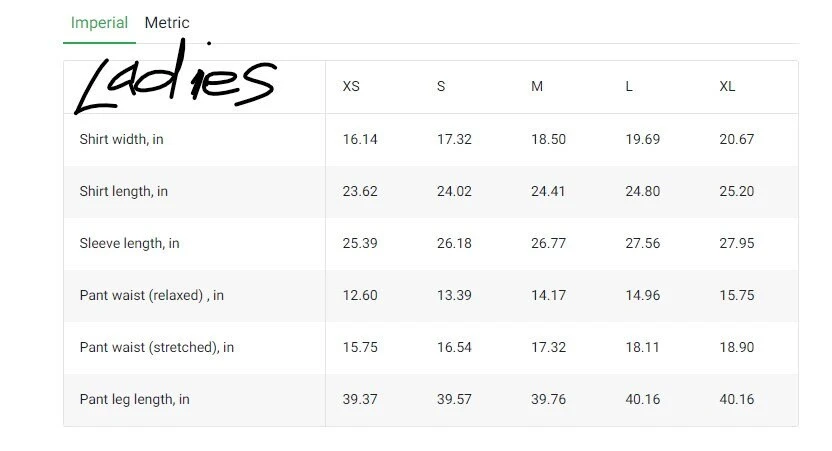Click small stretched waist value 16.54
This screenshot has width=832, height=451.
pyautogui.click(x=454, y=348)
